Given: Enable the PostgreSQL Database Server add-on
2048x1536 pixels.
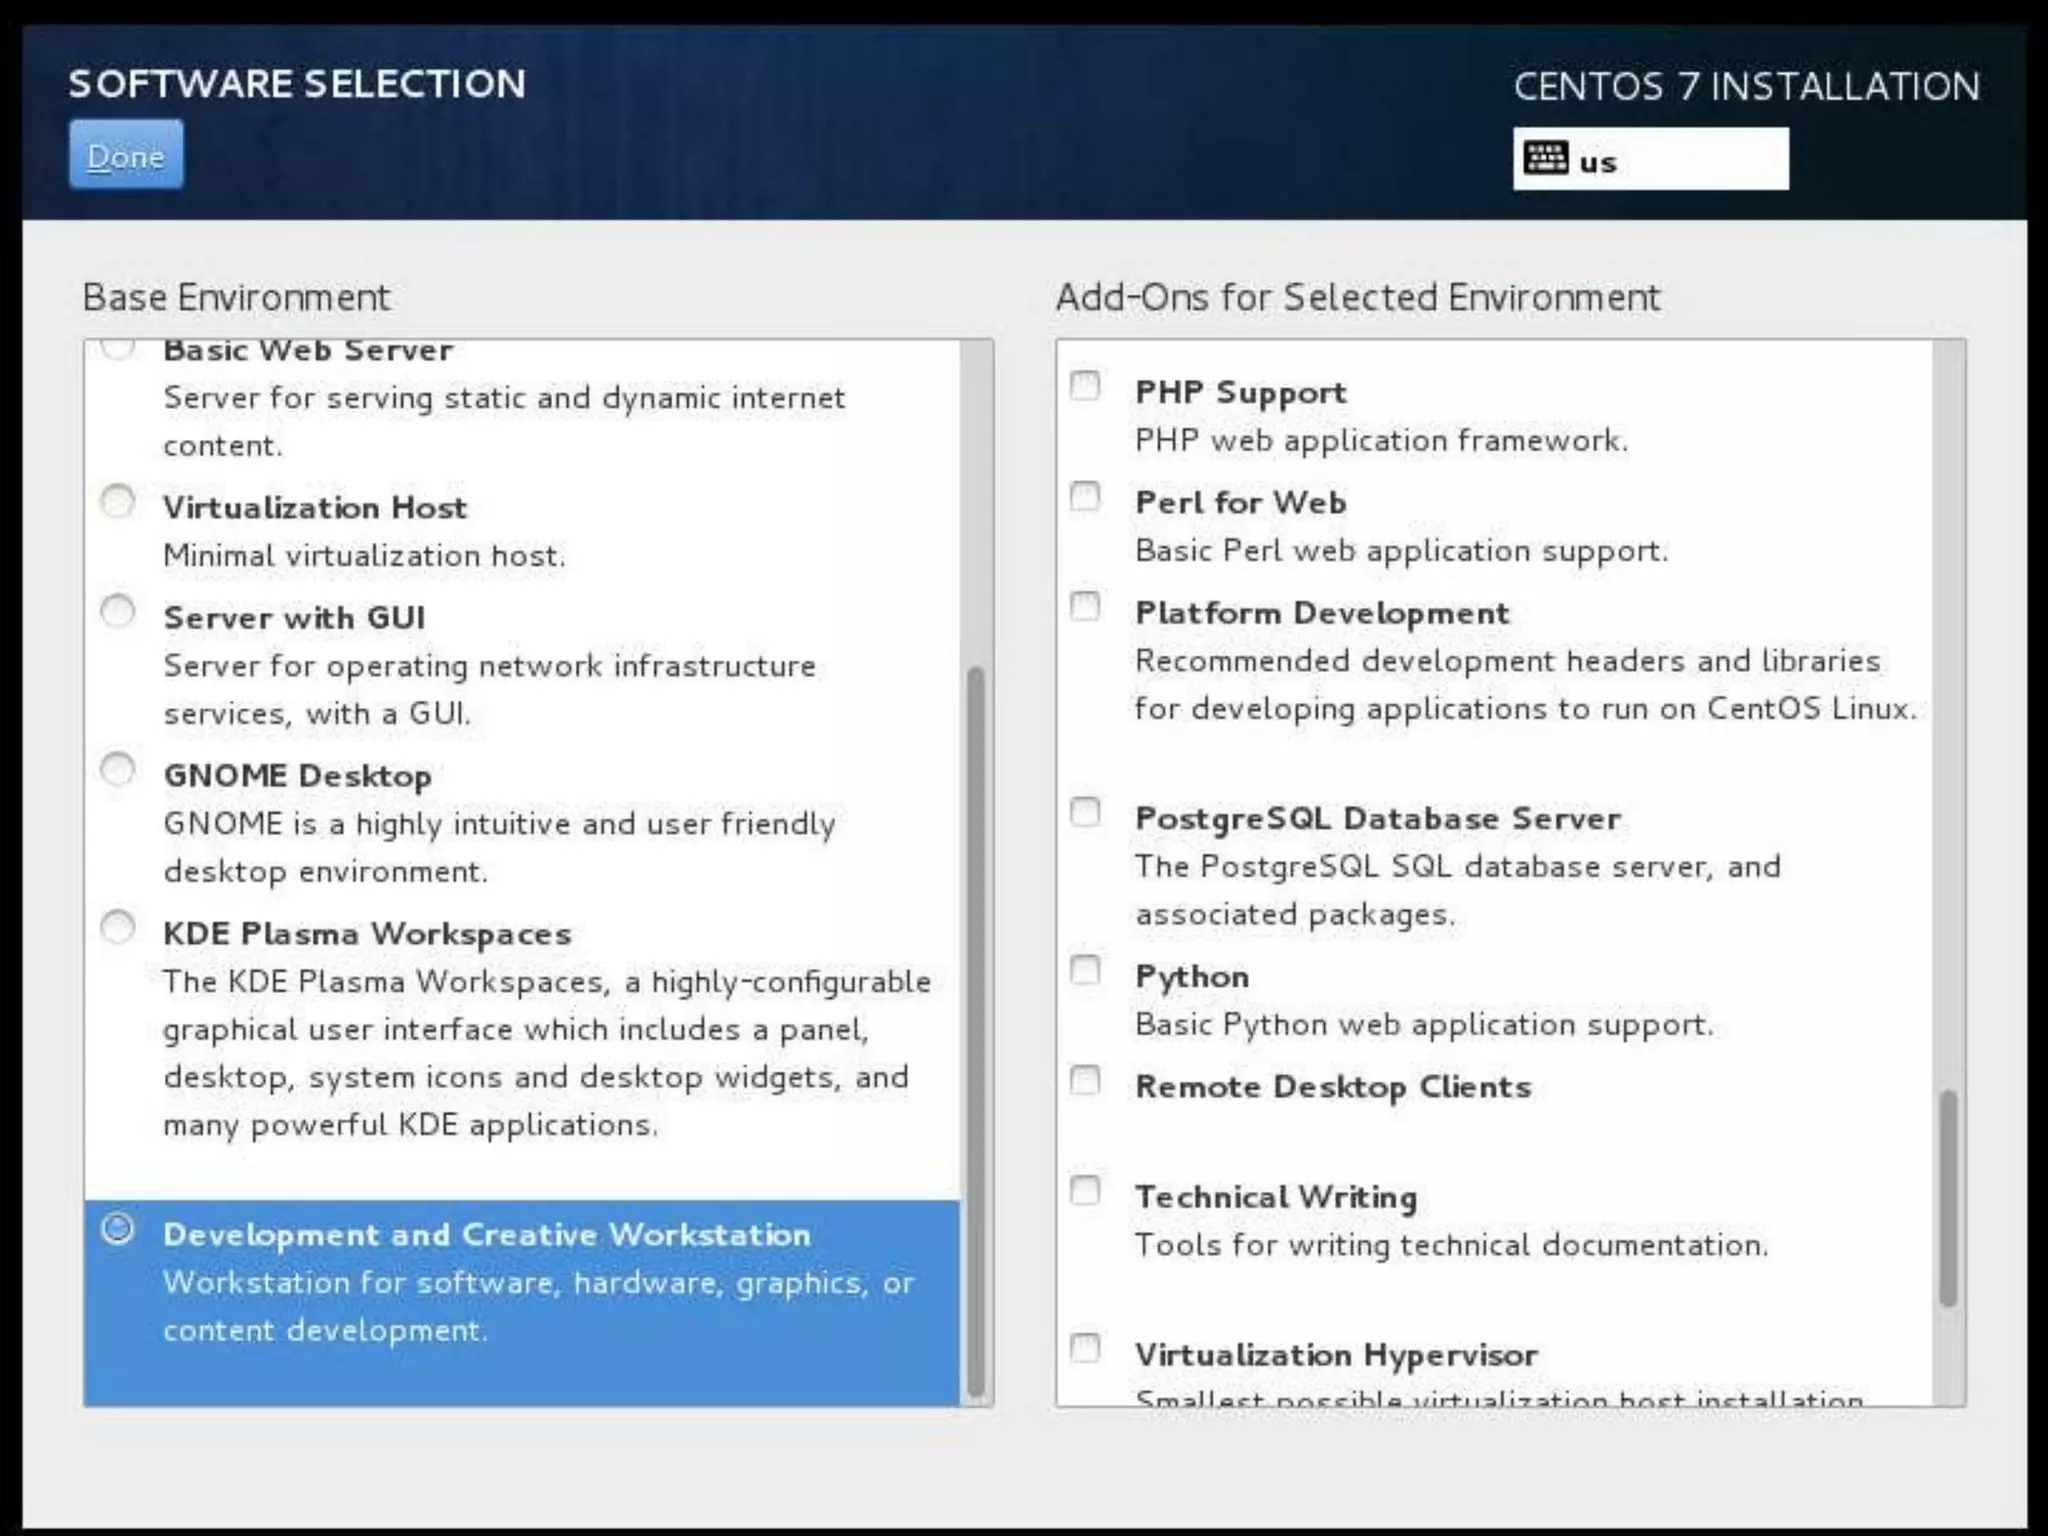Looking at the screenshot, I should (1085, 812).
